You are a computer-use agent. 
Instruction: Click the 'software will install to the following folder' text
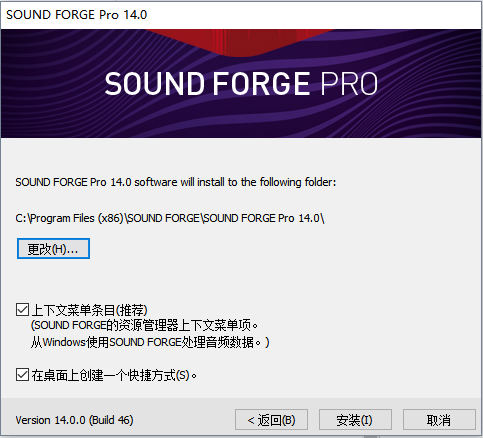(x=235, y=182)
